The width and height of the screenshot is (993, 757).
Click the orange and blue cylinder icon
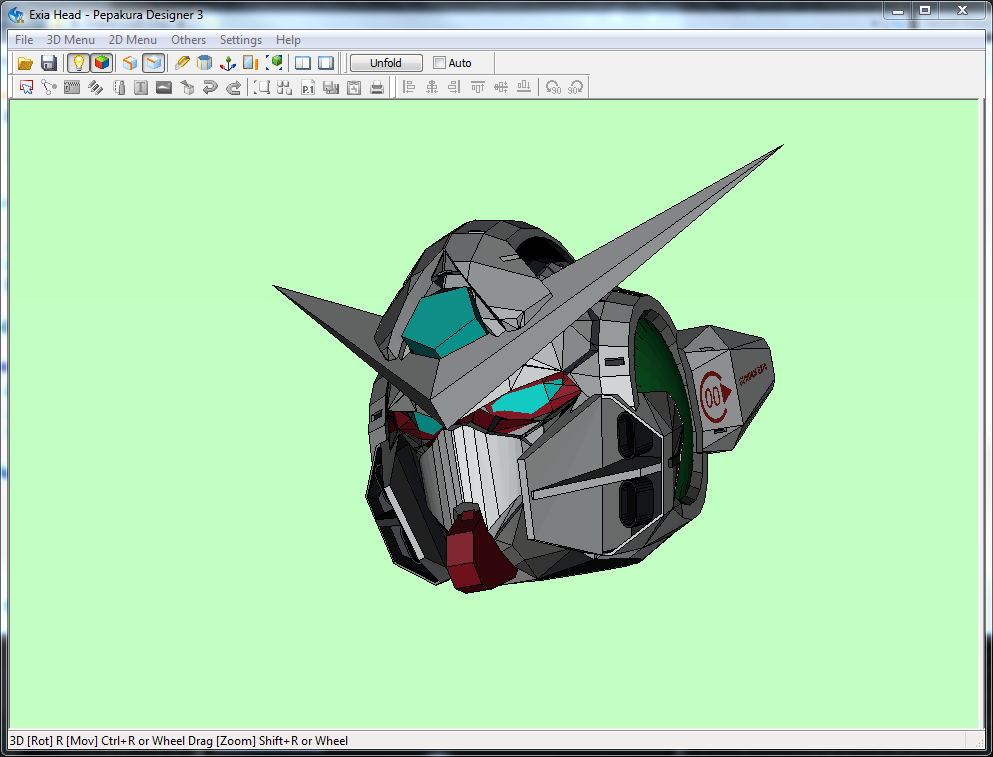205,63
